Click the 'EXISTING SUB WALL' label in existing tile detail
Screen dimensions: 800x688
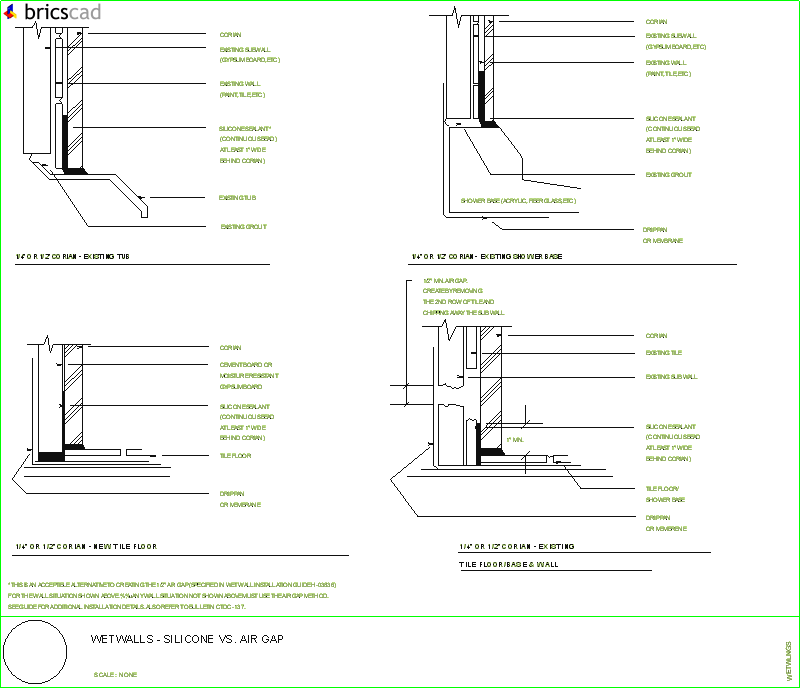point(671,377)
